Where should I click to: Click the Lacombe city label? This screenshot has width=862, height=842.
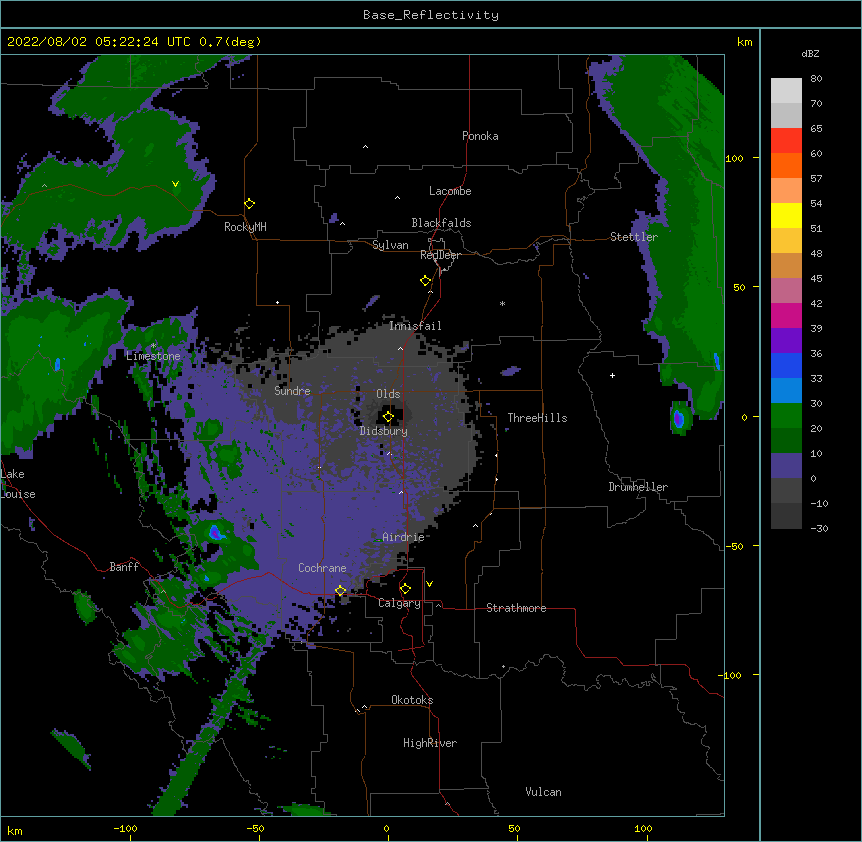click(450, 191)
